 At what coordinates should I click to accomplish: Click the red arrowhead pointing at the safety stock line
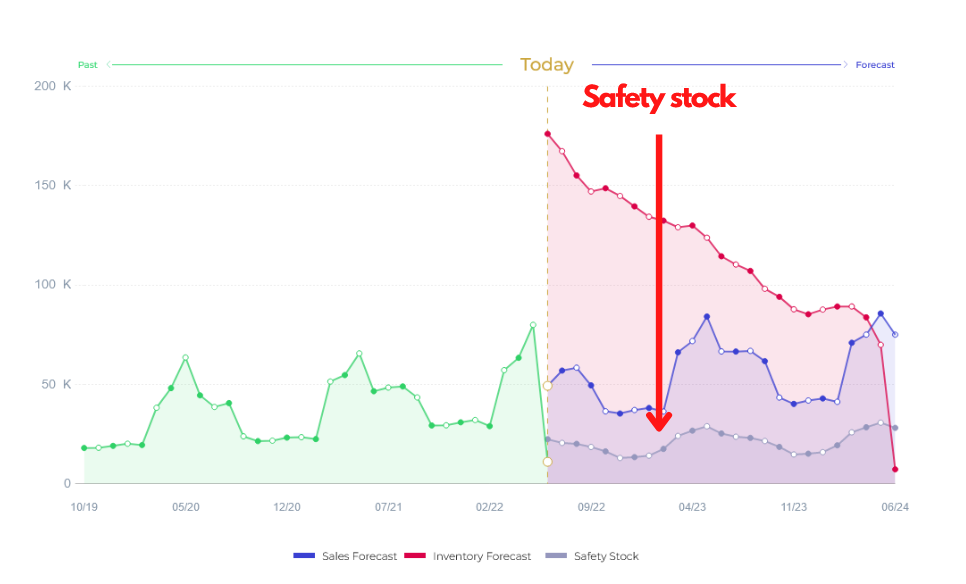coord(658,420)
